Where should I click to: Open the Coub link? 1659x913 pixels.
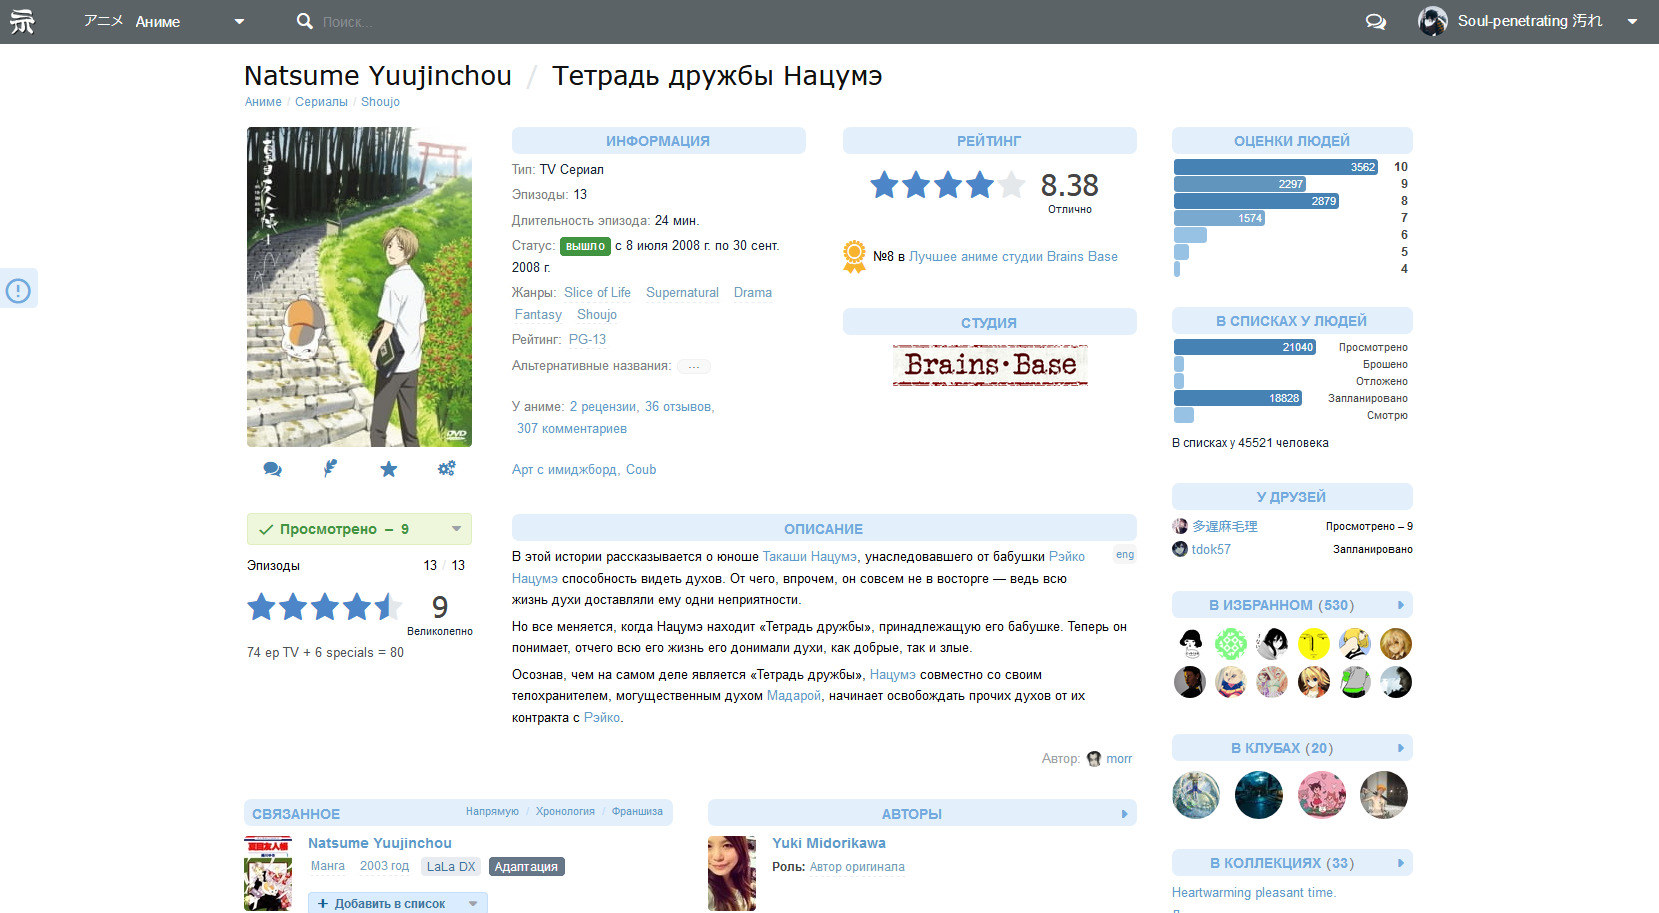point(641,470)
